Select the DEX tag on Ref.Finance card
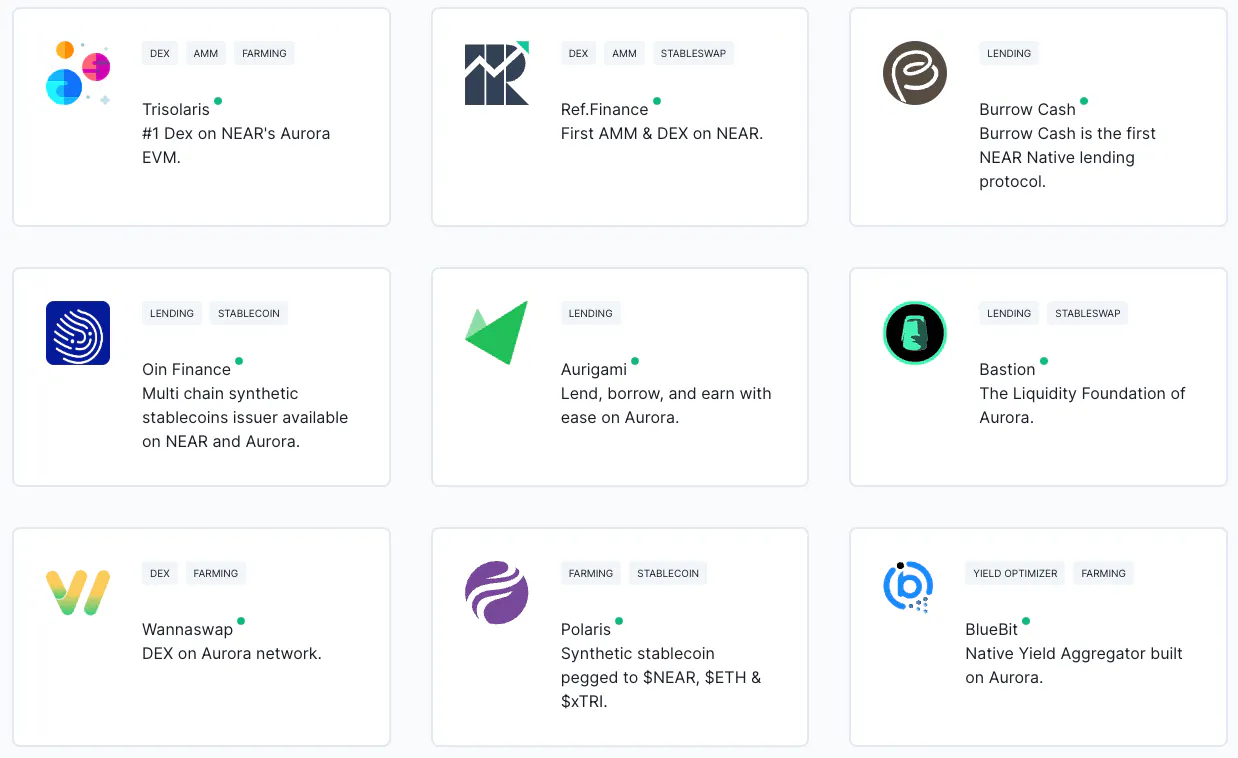 coord(578,53)
